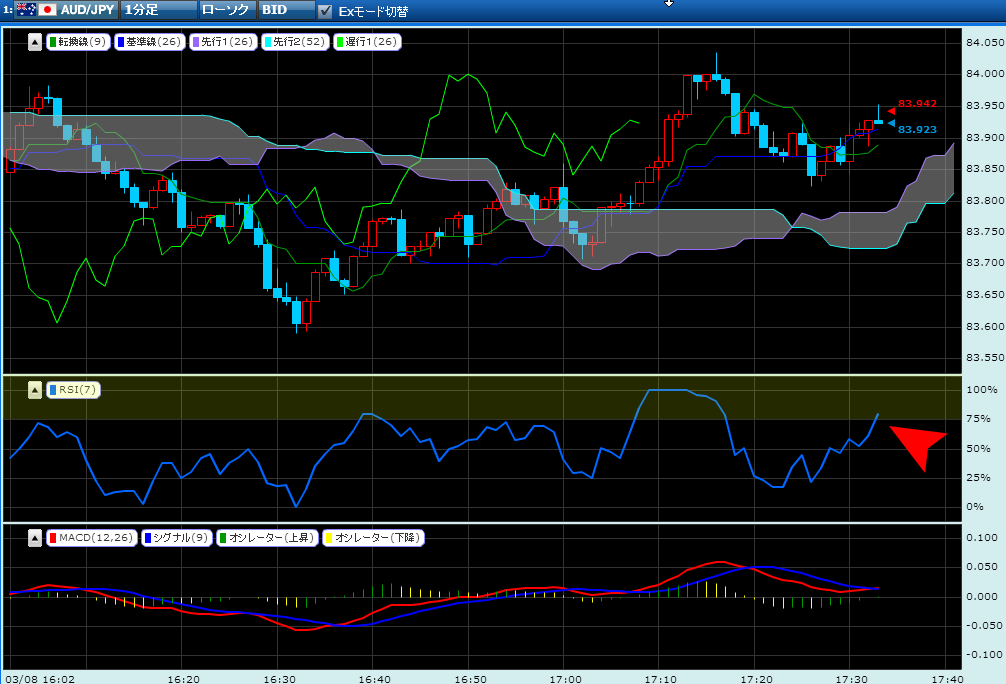The width and height of the screenshot is (1006, 684).
Task: Click the 03/08 16:02 time label
Action: tap(40, 679)
